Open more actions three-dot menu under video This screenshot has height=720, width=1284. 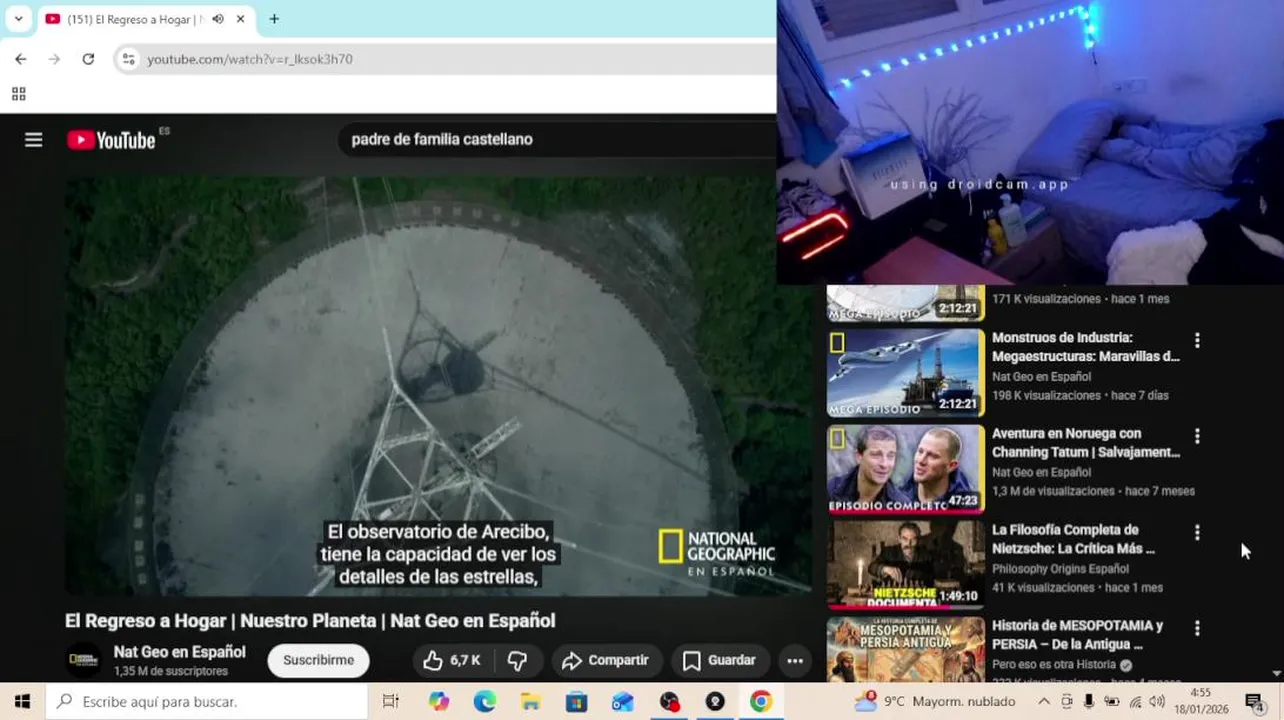pos(795,660)
